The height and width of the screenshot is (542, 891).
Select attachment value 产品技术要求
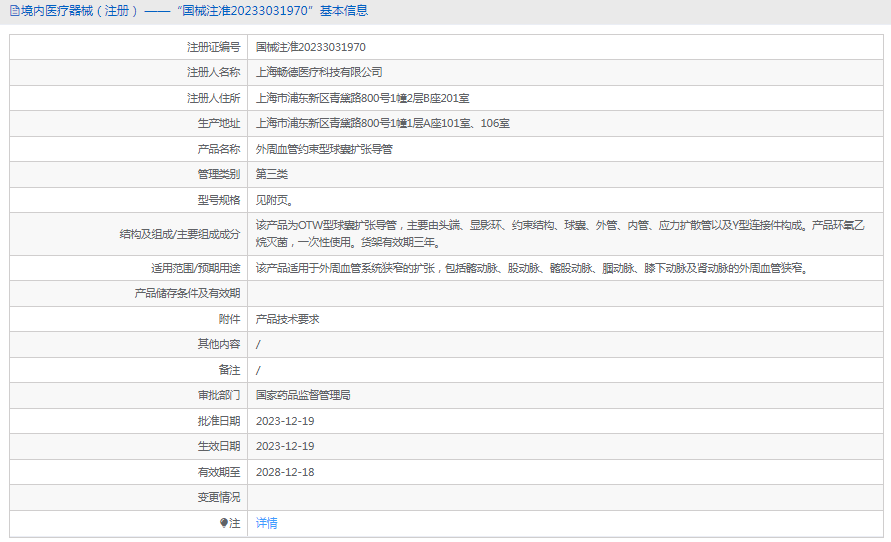point(288,319)
